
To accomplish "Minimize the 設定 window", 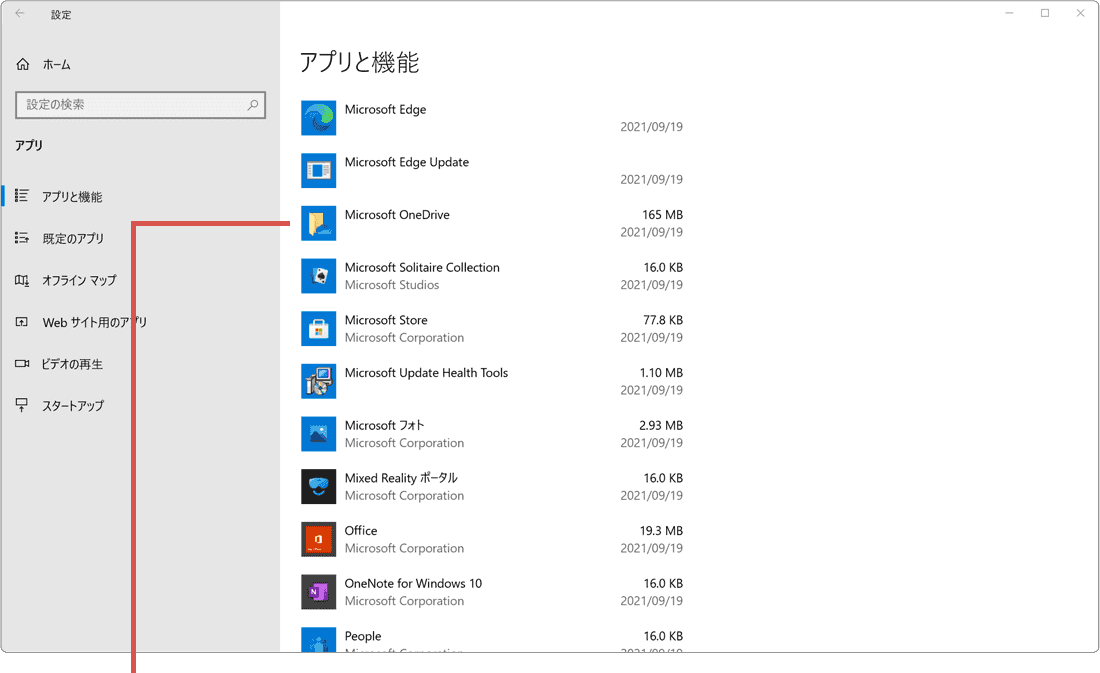I will click(x=1010, y=13).
